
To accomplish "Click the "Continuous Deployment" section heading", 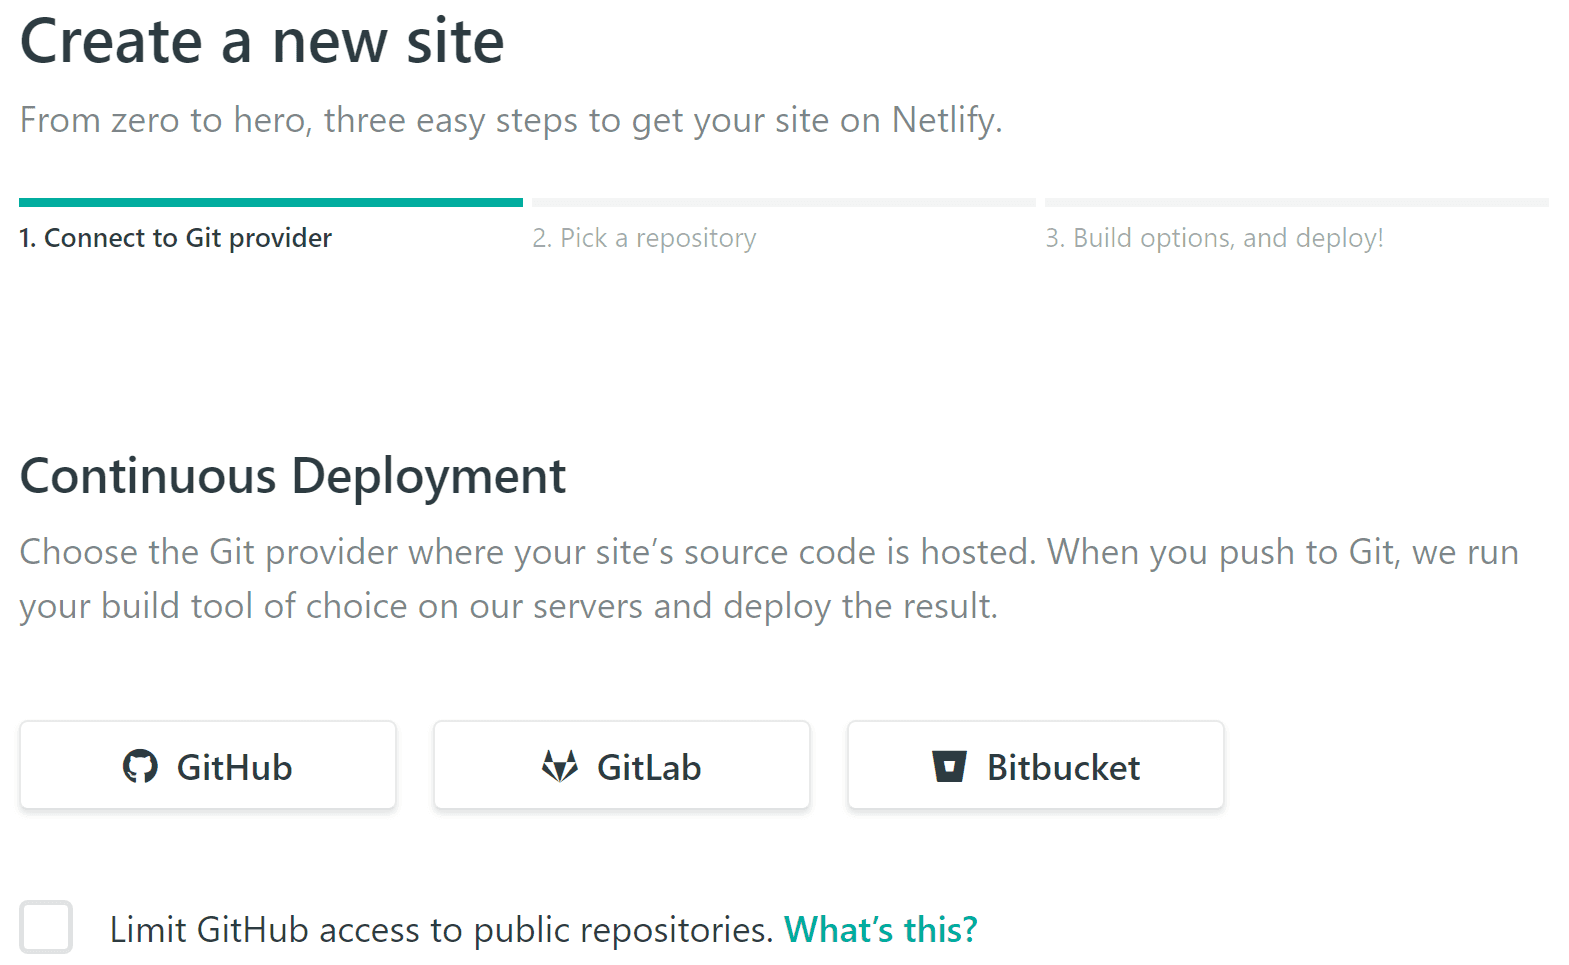I will click(x=293, y=476).
